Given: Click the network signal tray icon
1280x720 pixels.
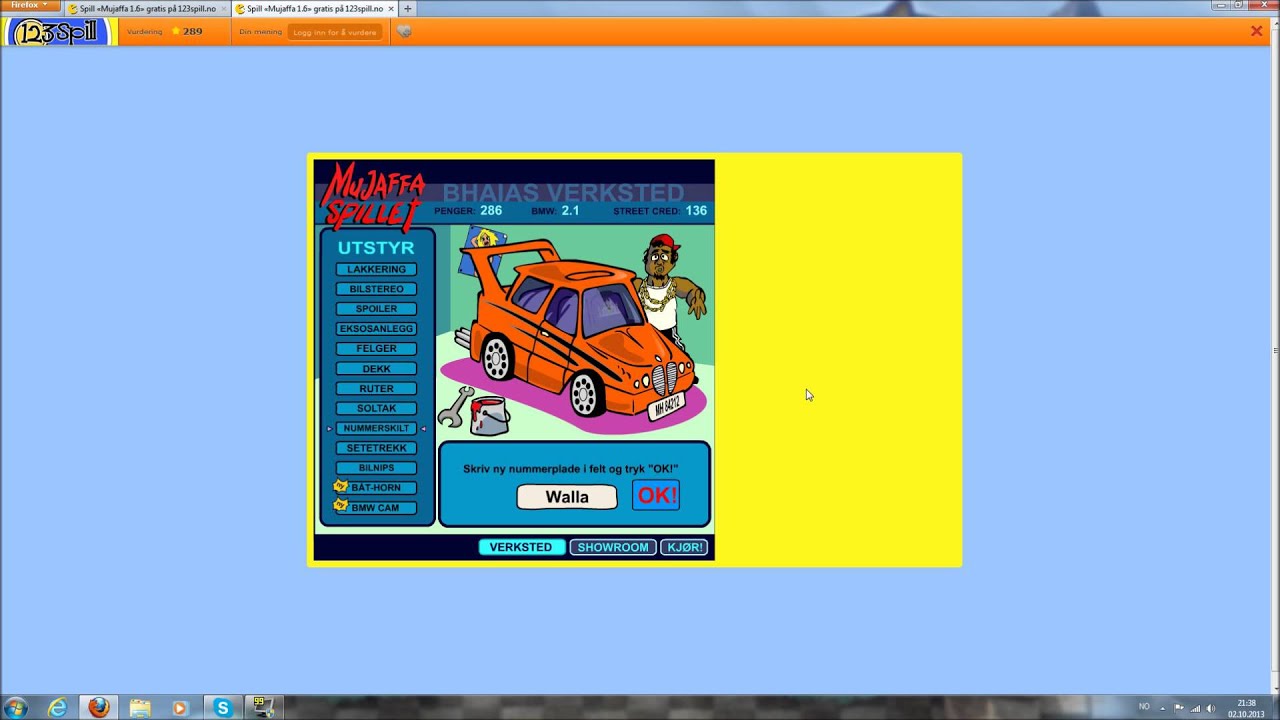Looking at the screenshot, I should (x=1195, y=708).
